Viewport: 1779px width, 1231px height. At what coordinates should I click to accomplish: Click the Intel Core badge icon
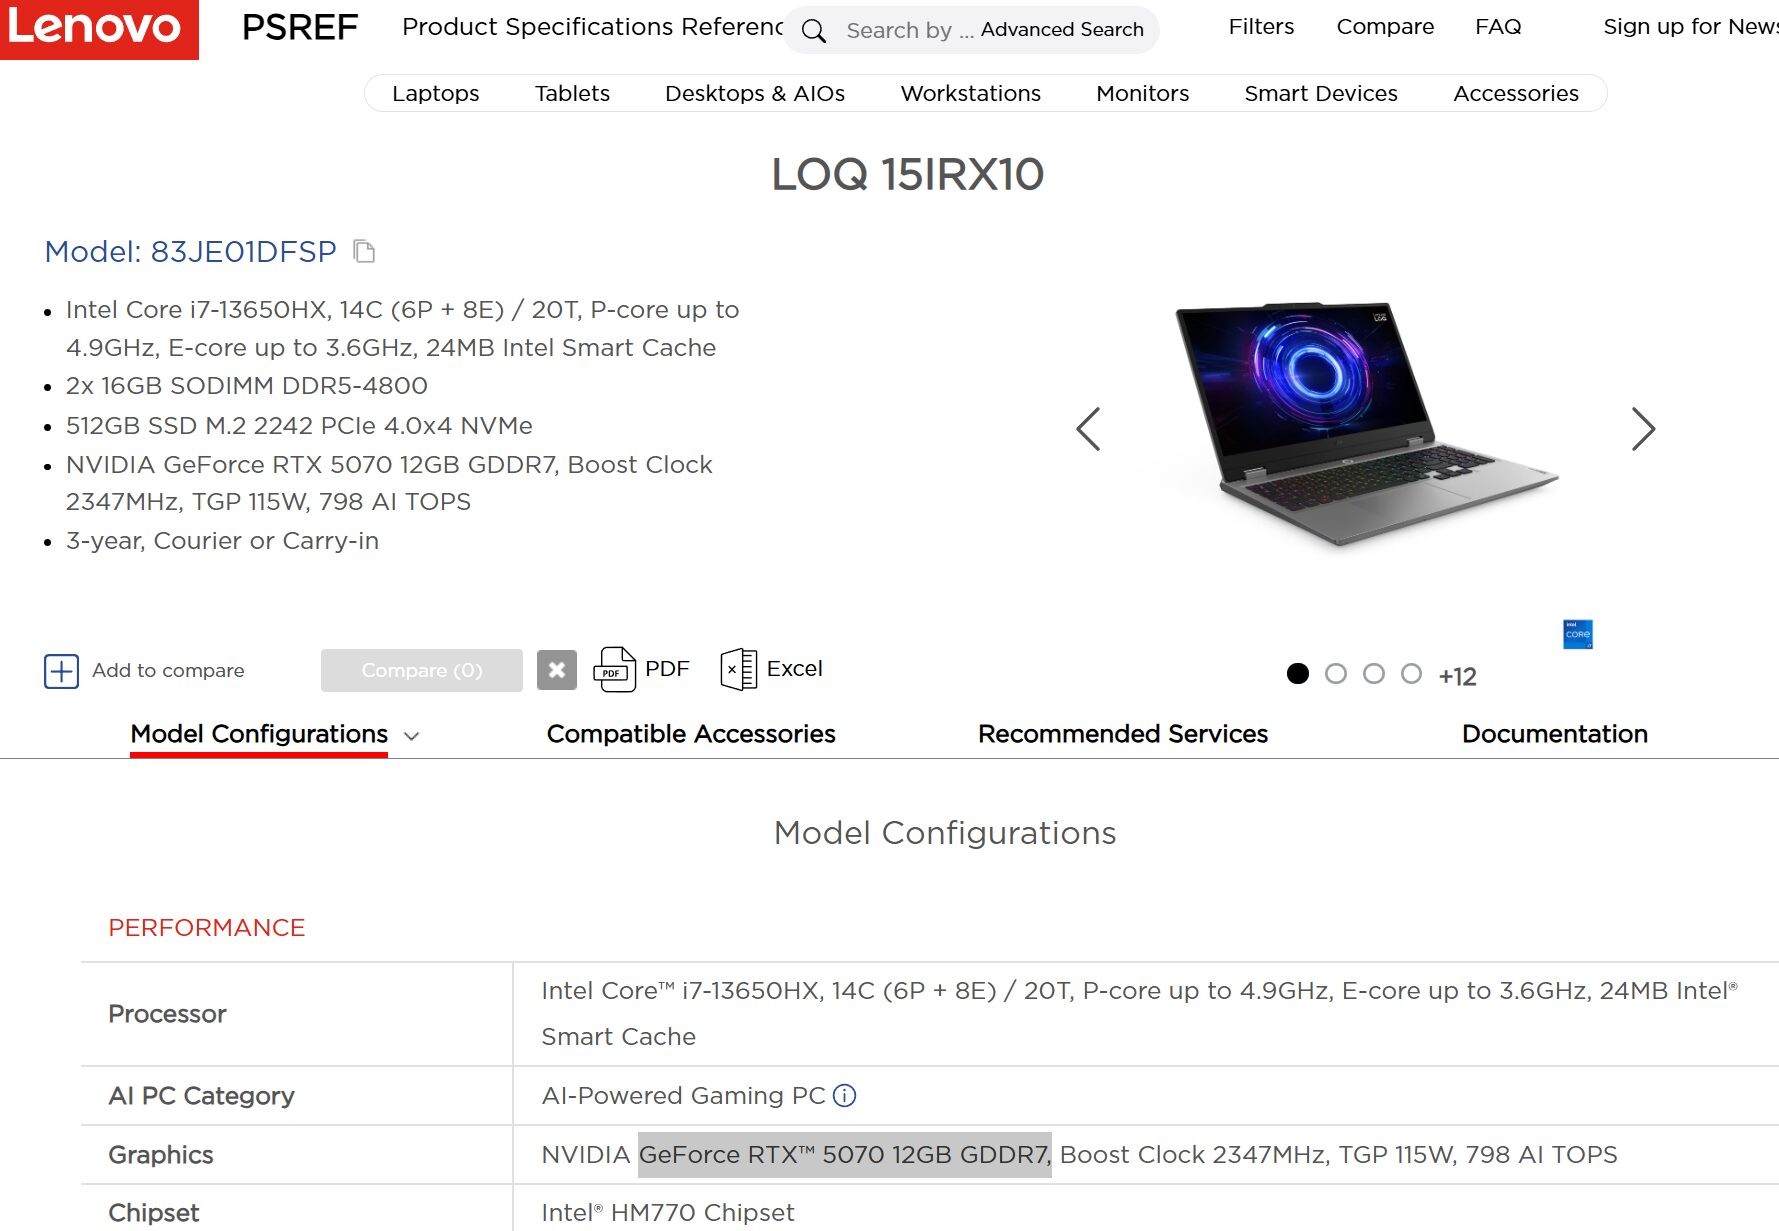point(1578,634)
